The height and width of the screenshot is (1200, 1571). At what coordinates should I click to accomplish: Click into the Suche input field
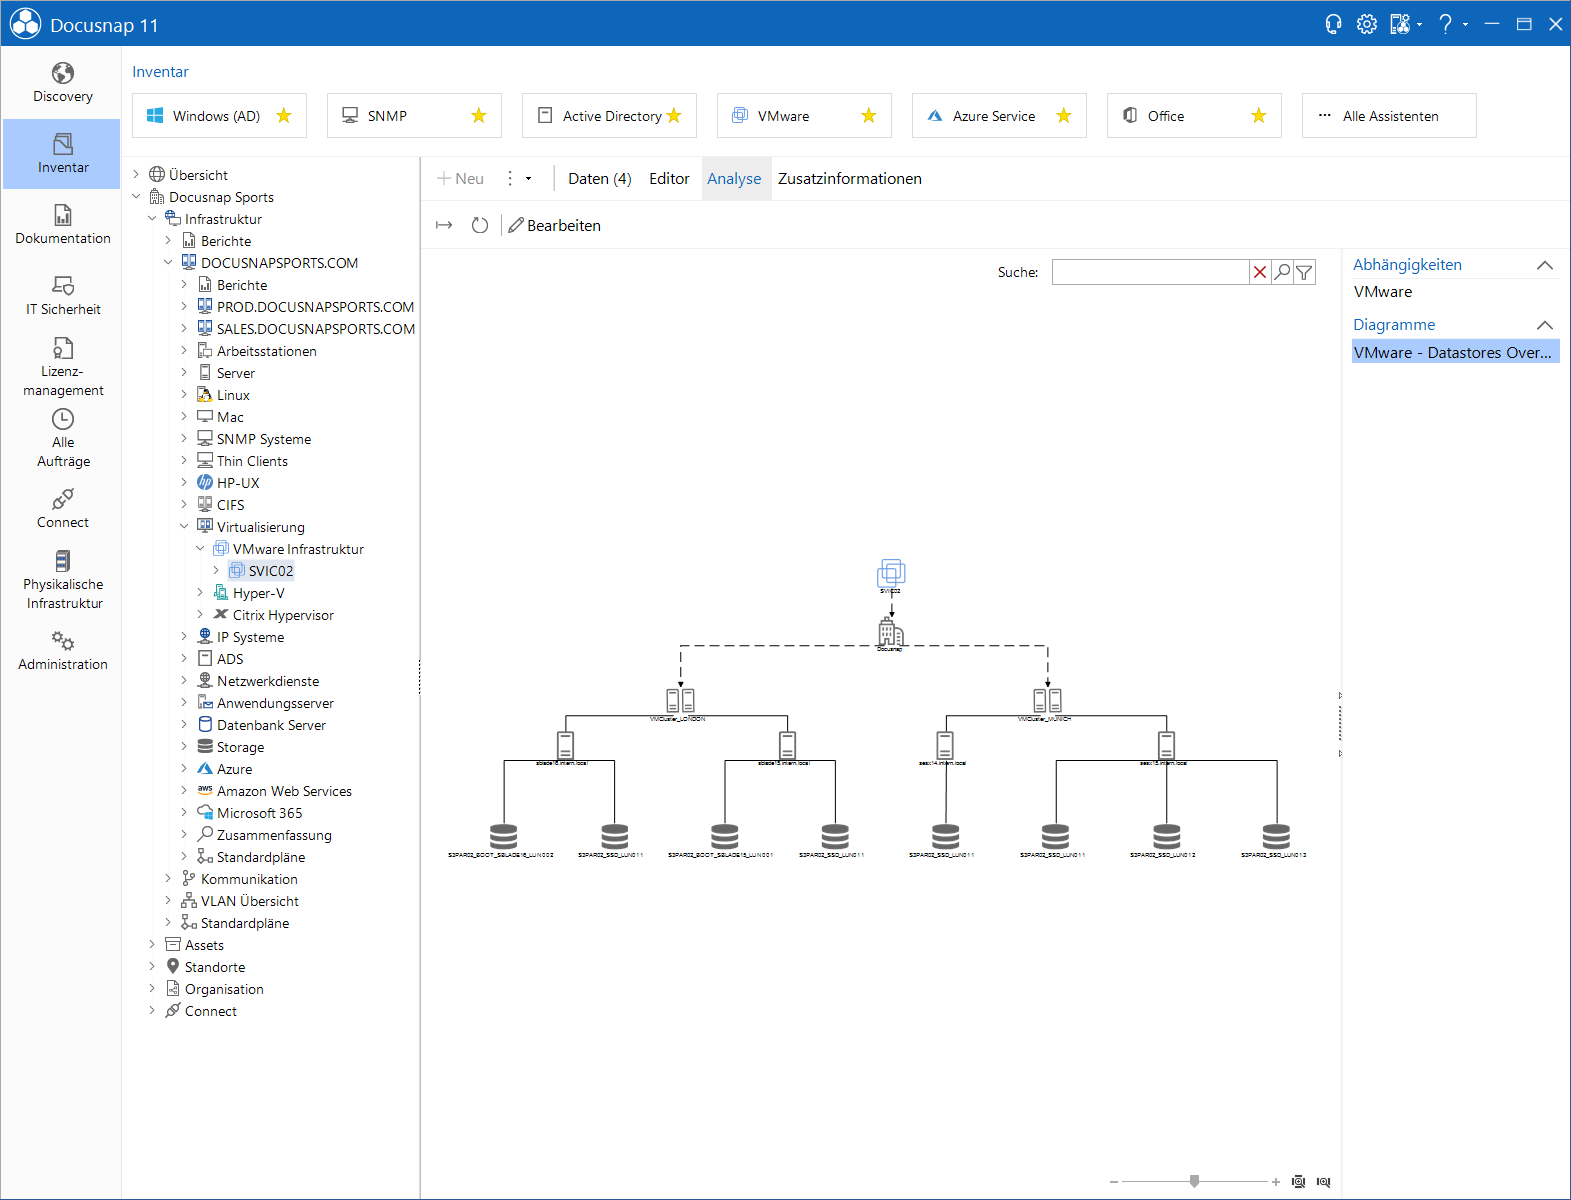[x=1150, y=272]
